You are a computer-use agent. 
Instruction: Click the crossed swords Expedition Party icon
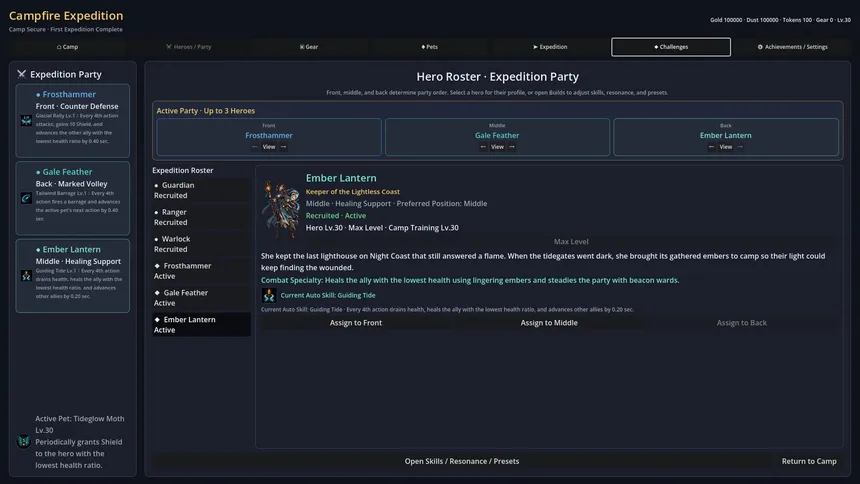[x=21, y=74]
